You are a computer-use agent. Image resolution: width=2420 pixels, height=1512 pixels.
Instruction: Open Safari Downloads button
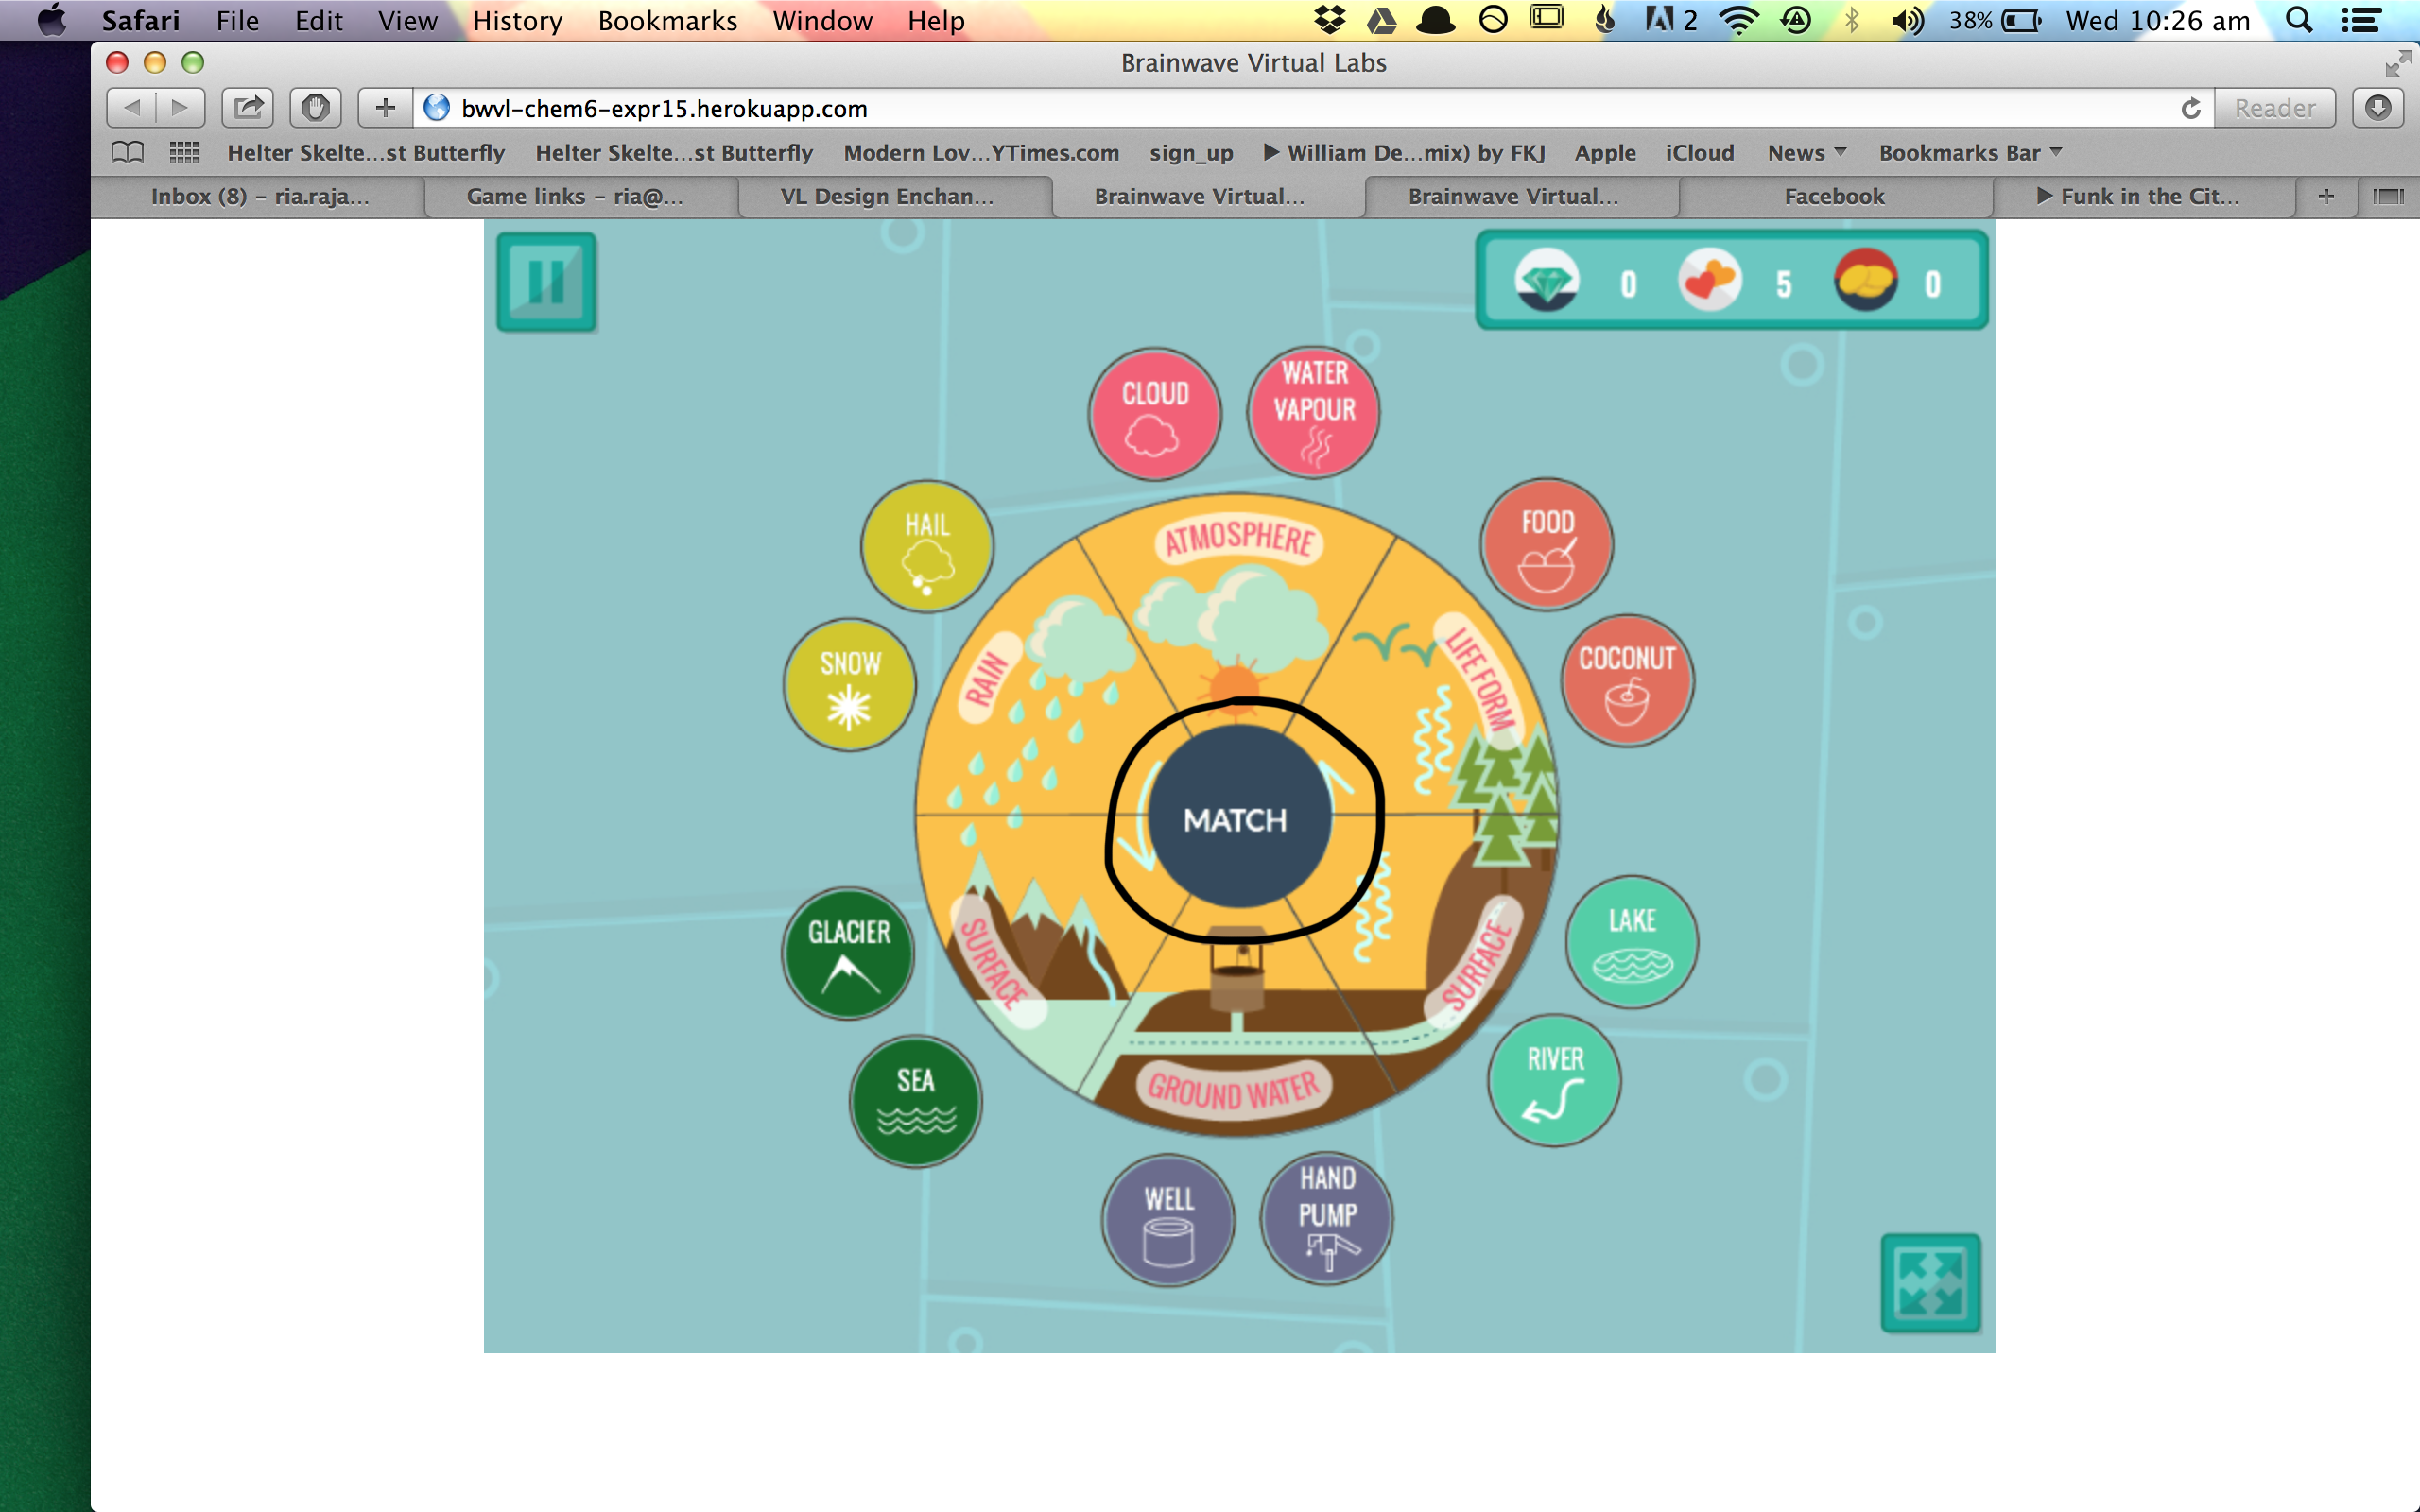pyautogui.click(x=2378, y=108)
